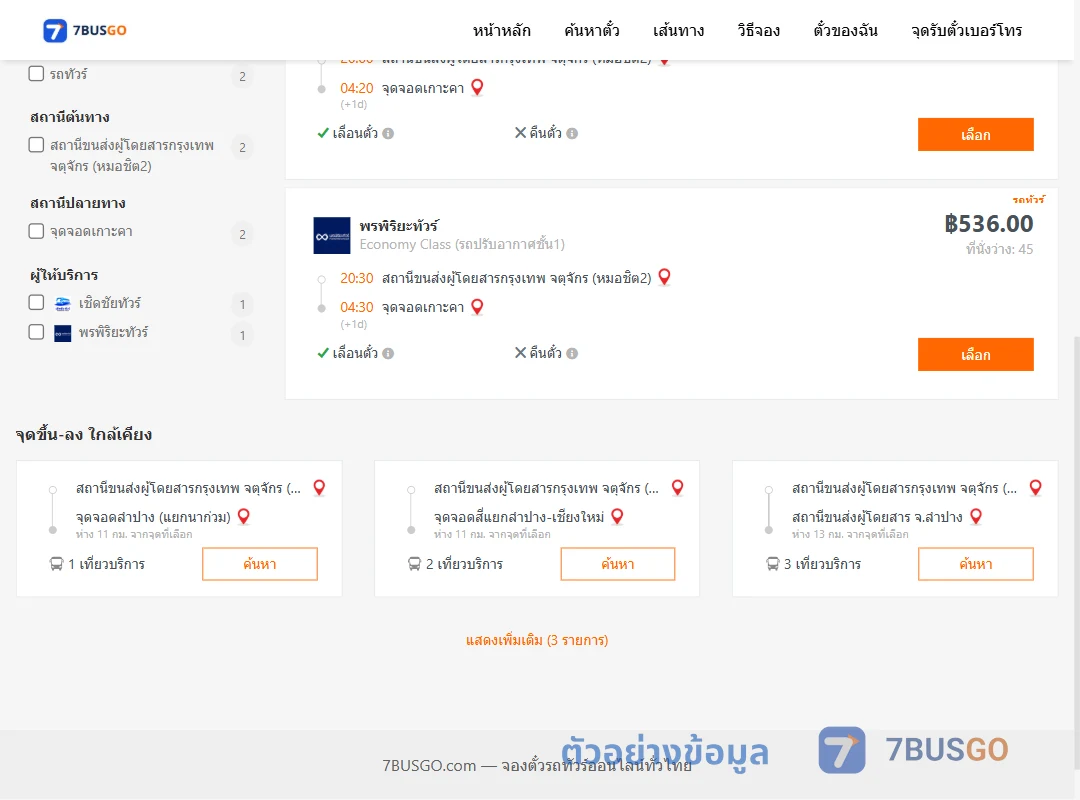Check the สถานีขนส่งผู้โดยสารกรุงเทพ จตุจักร (หมอชิต2) origin filter
Screen dimensions: 1080x800
(36, 145)
